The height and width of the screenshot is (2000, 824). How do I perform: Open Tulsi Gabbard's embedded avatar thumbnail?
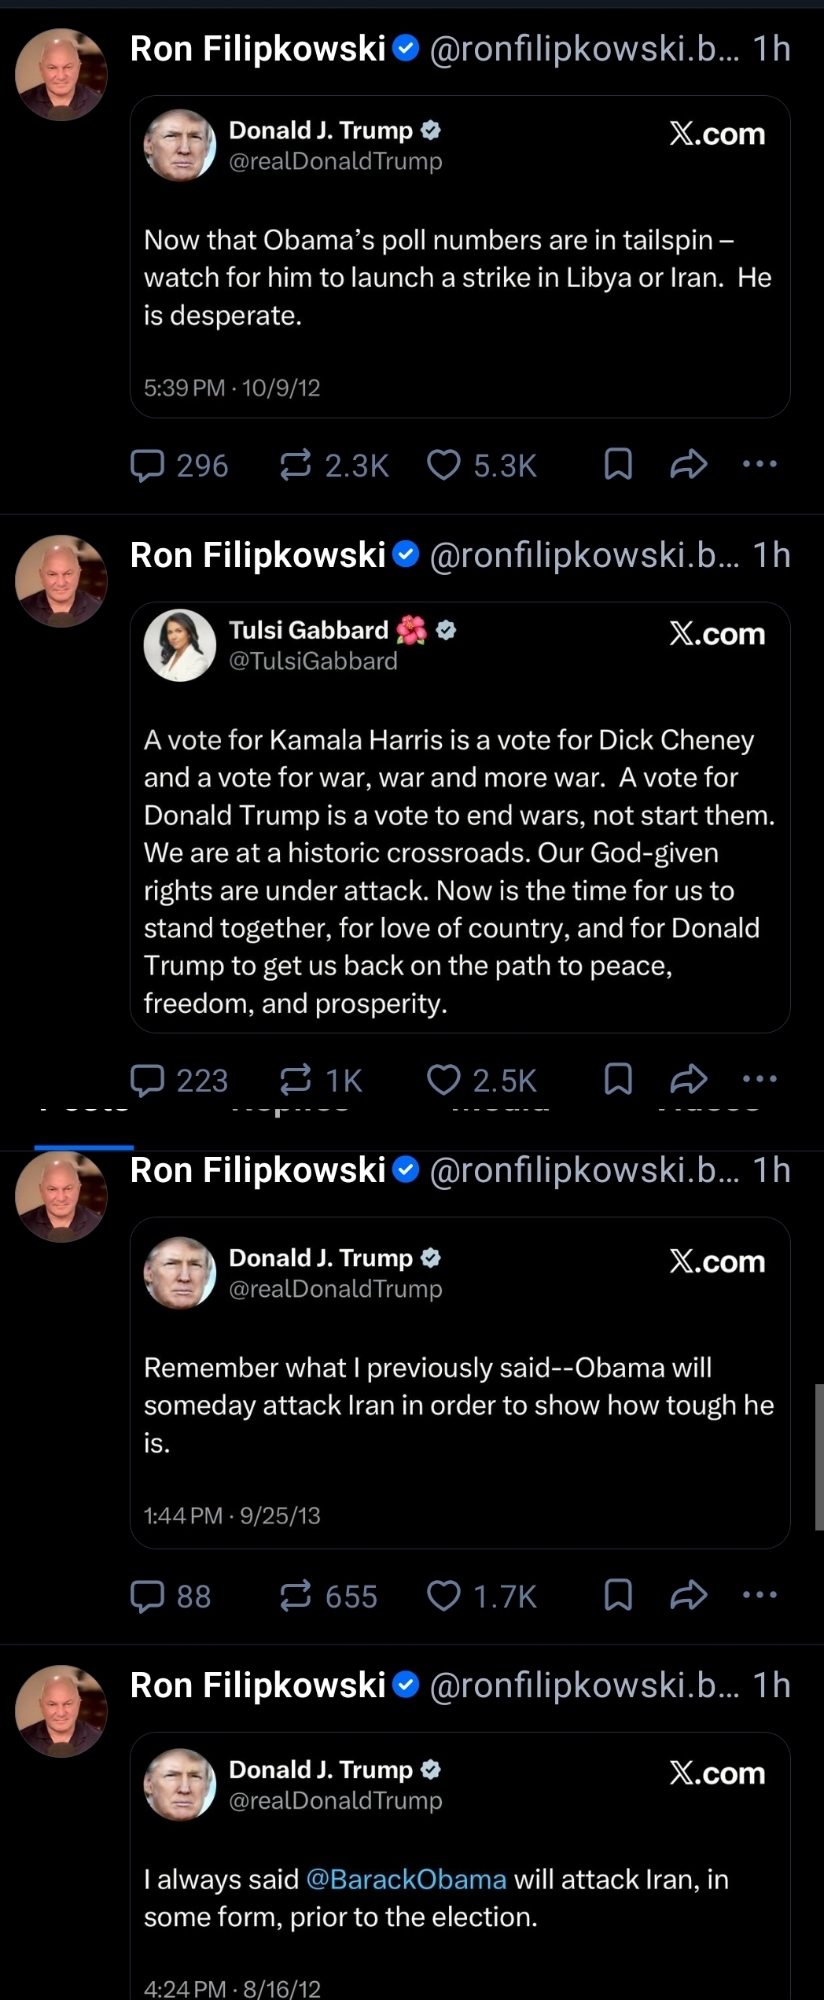[x=180, y=645]
